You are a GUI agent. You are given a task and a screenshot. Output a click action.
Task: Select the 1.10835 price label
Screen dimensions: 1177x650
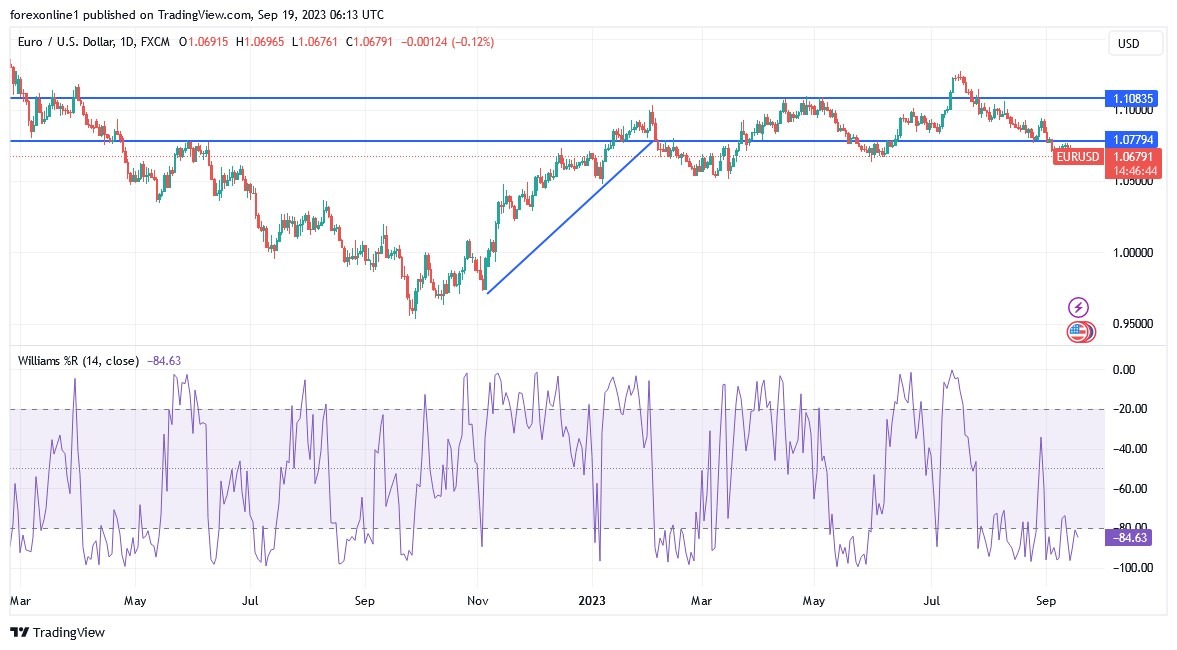coord(1131,98)
